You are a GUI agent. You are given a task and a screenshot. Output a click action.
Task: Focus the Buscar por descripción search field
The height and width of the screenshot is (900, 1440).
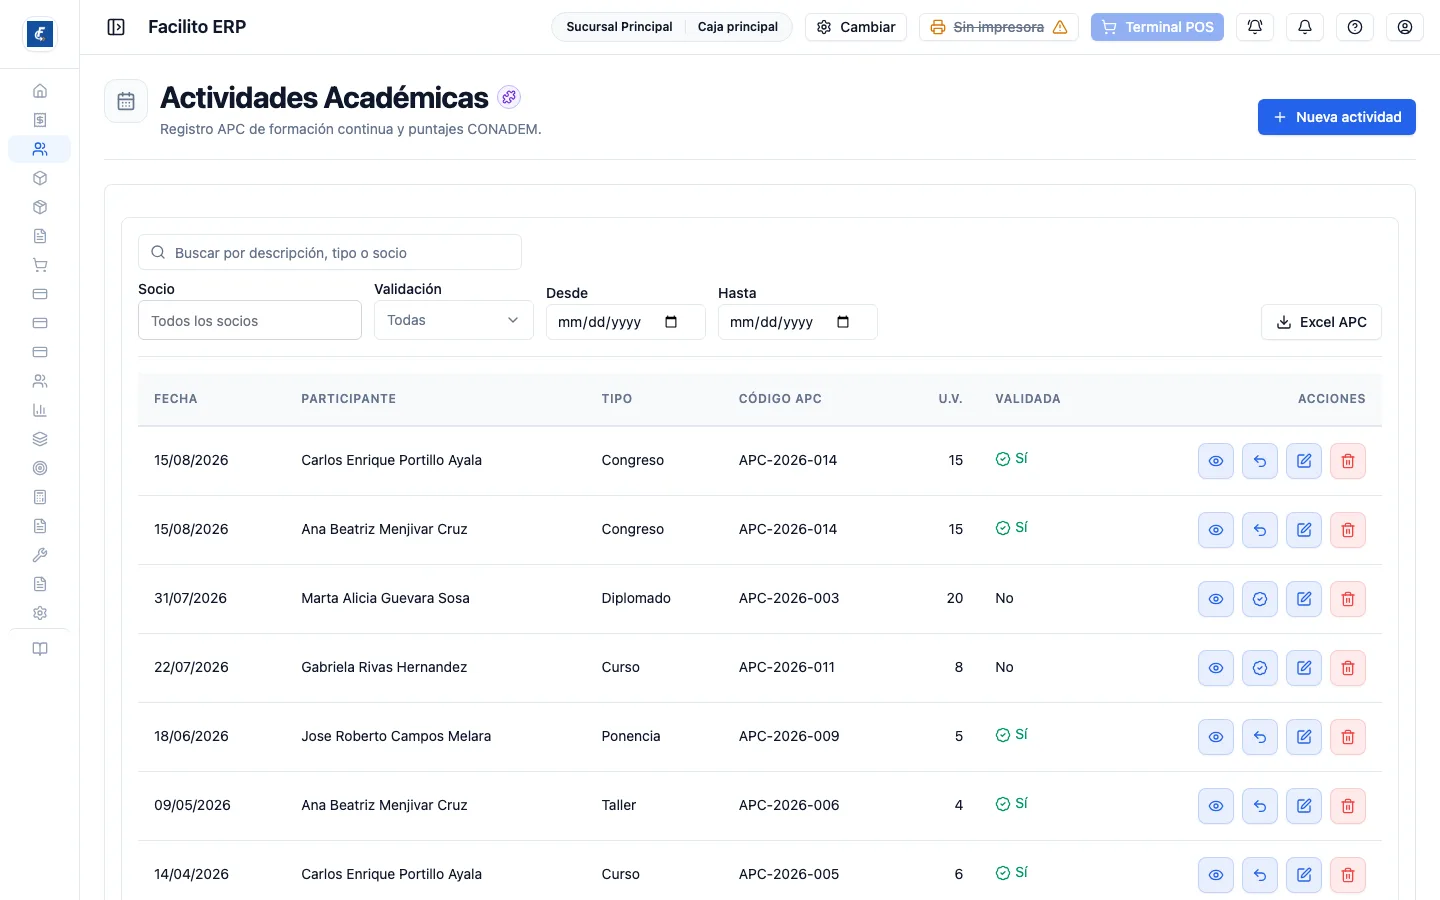(330, 252)
